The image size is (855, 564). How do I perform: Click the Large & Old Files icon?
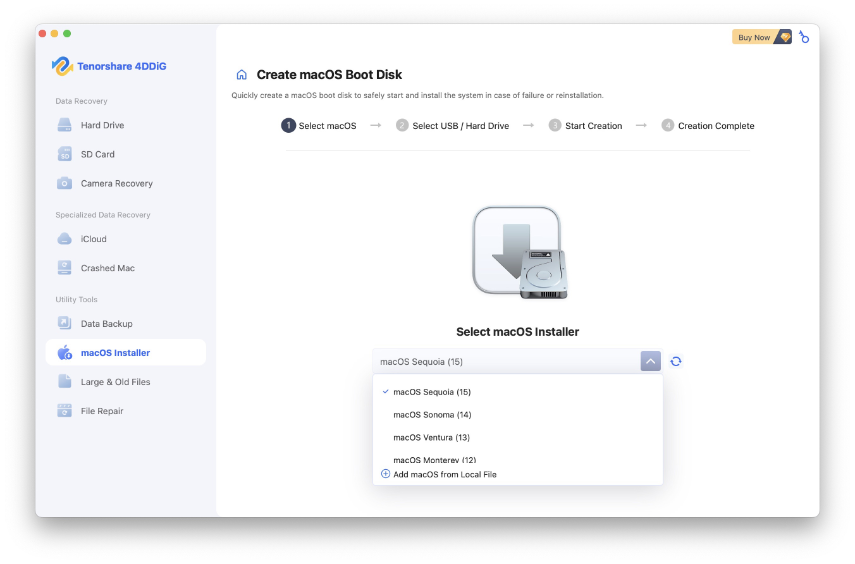coord(64,381)
